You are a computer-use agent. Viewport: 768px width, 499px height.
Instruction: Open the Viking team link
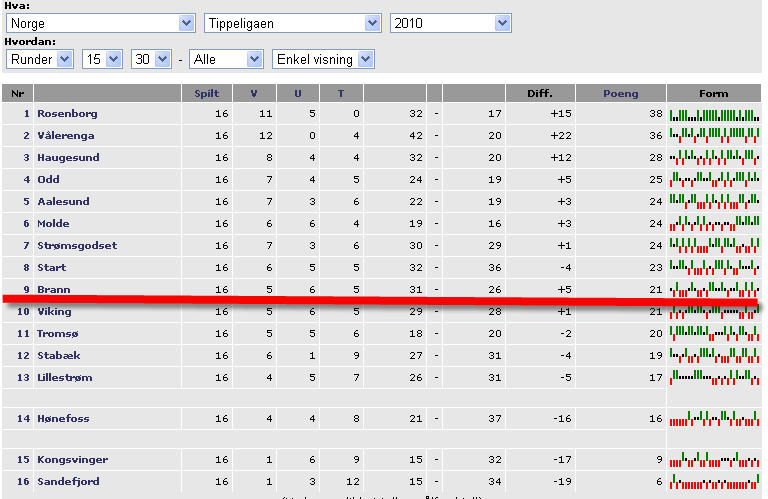(x=54, y=311)
